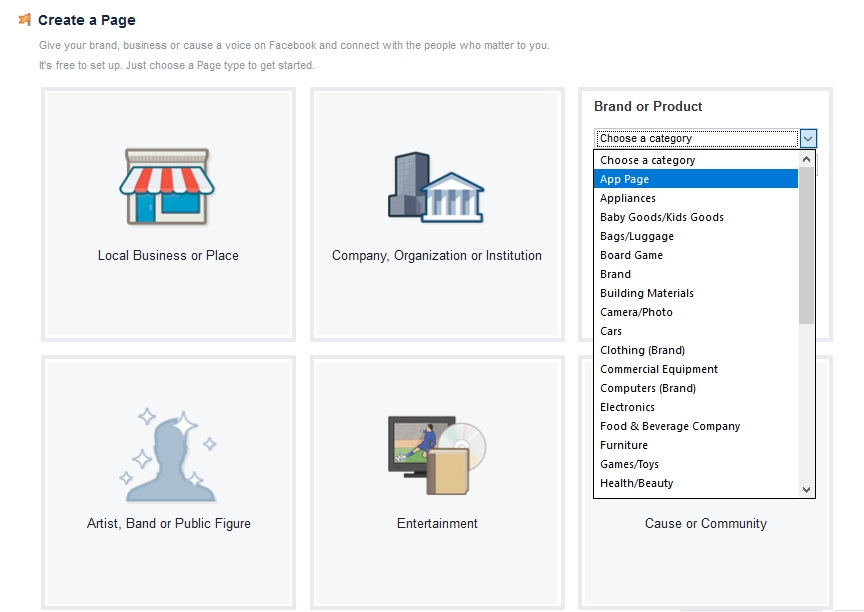Screen dimensions: 864x612
Task: Click the Cause or Community label
Action: pos(706,523)
